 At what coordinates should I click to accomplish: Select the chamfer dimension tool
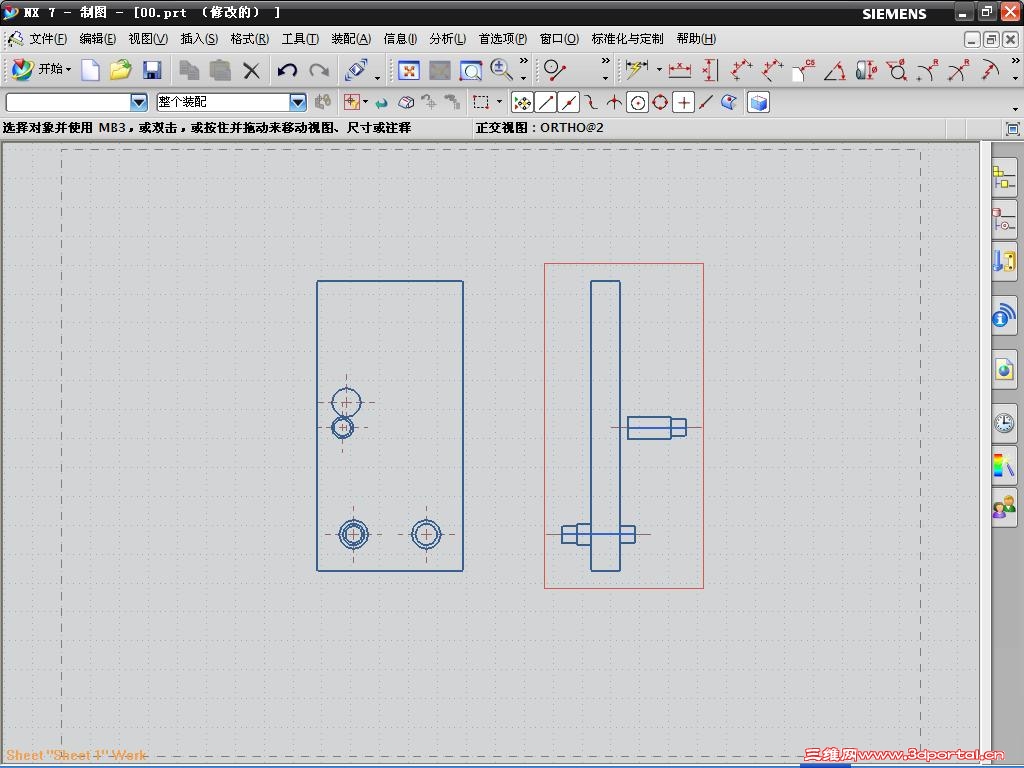pos(804,70)
